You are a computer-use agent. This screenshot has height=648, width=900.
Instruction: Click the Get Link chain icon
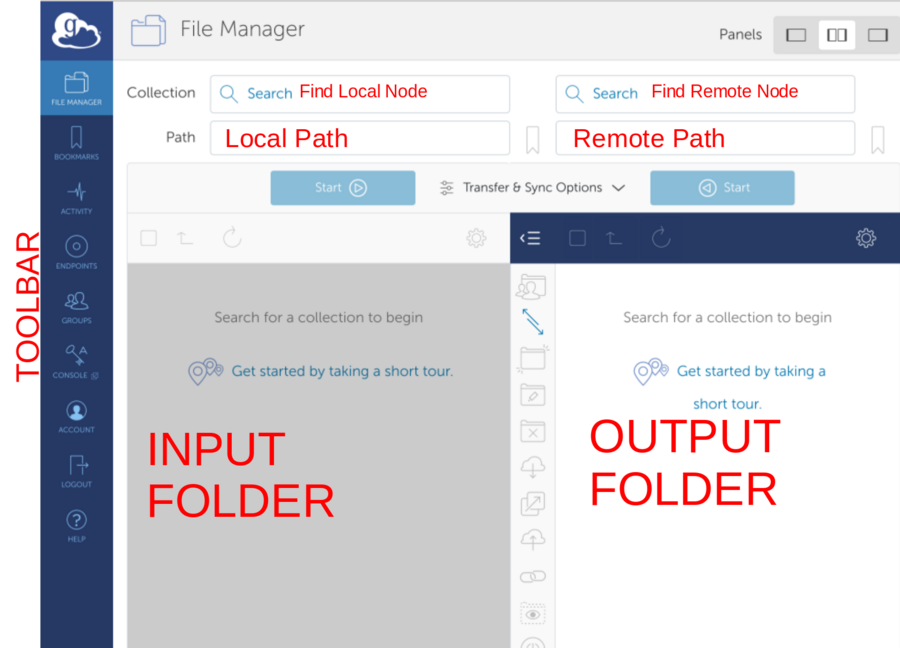click(x=533, y=577)
